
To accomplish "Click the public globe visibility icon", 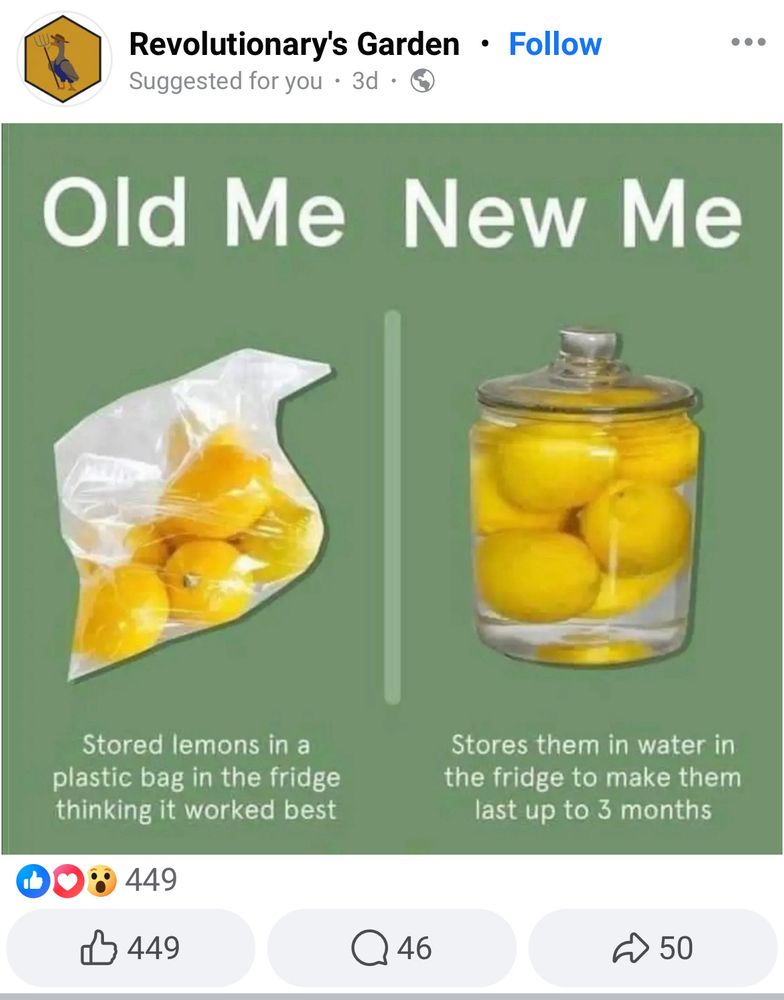I will [x=422, y=81].
